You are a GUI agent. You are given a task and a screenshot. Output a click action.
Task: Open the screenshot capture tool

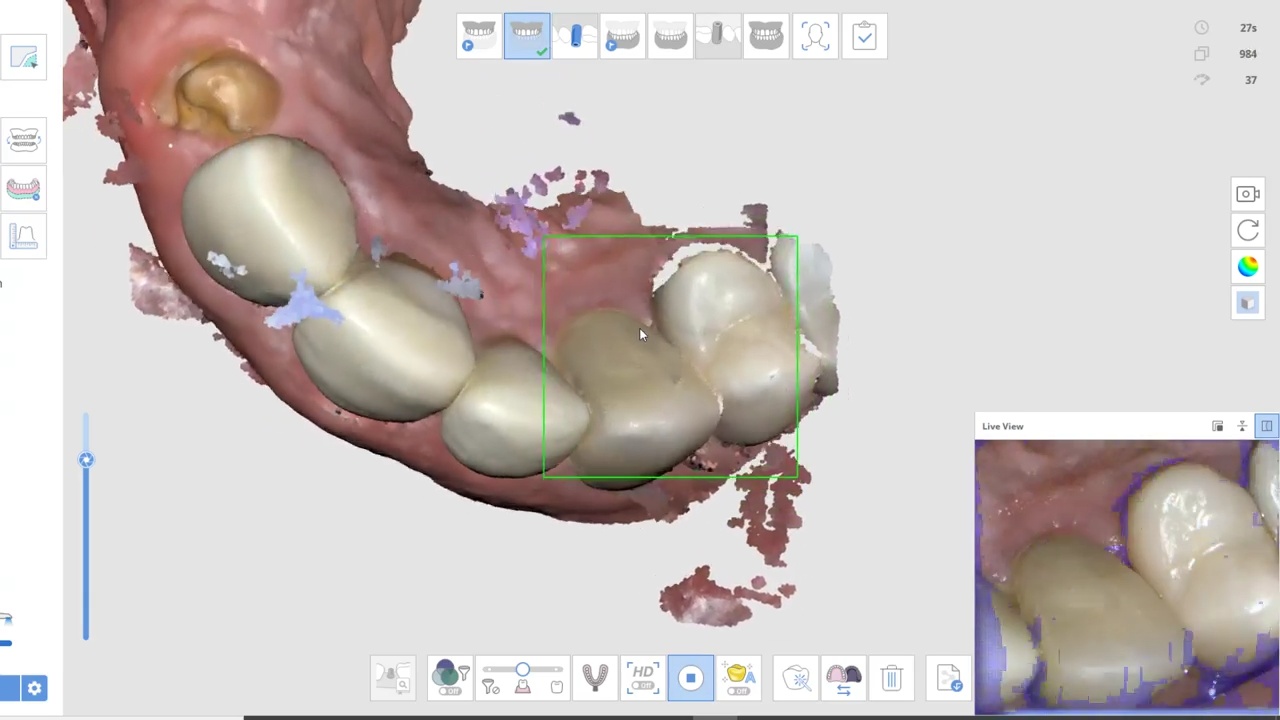(1248, 194)
